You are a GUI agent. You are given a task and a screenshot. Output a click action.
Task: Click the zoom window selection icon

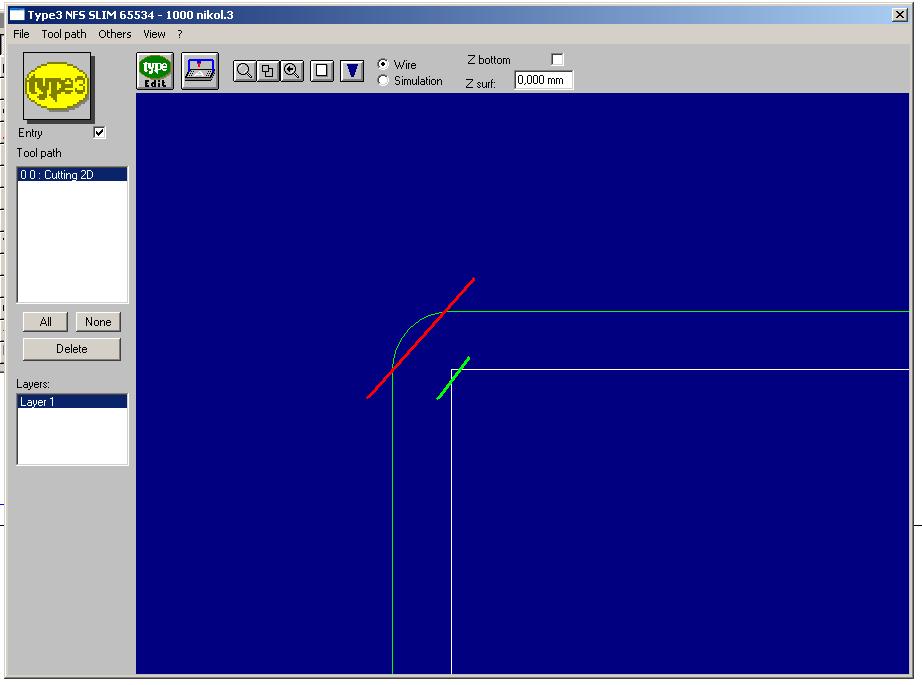268,71
